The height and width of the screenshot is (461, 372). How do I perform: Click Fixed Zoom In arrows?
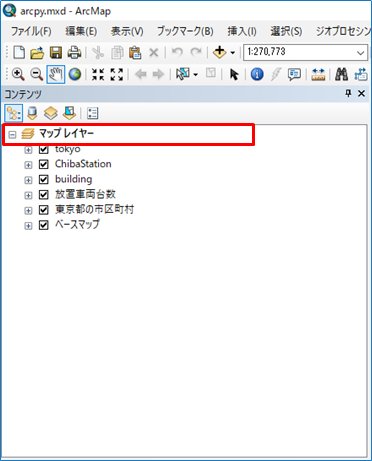98,74
